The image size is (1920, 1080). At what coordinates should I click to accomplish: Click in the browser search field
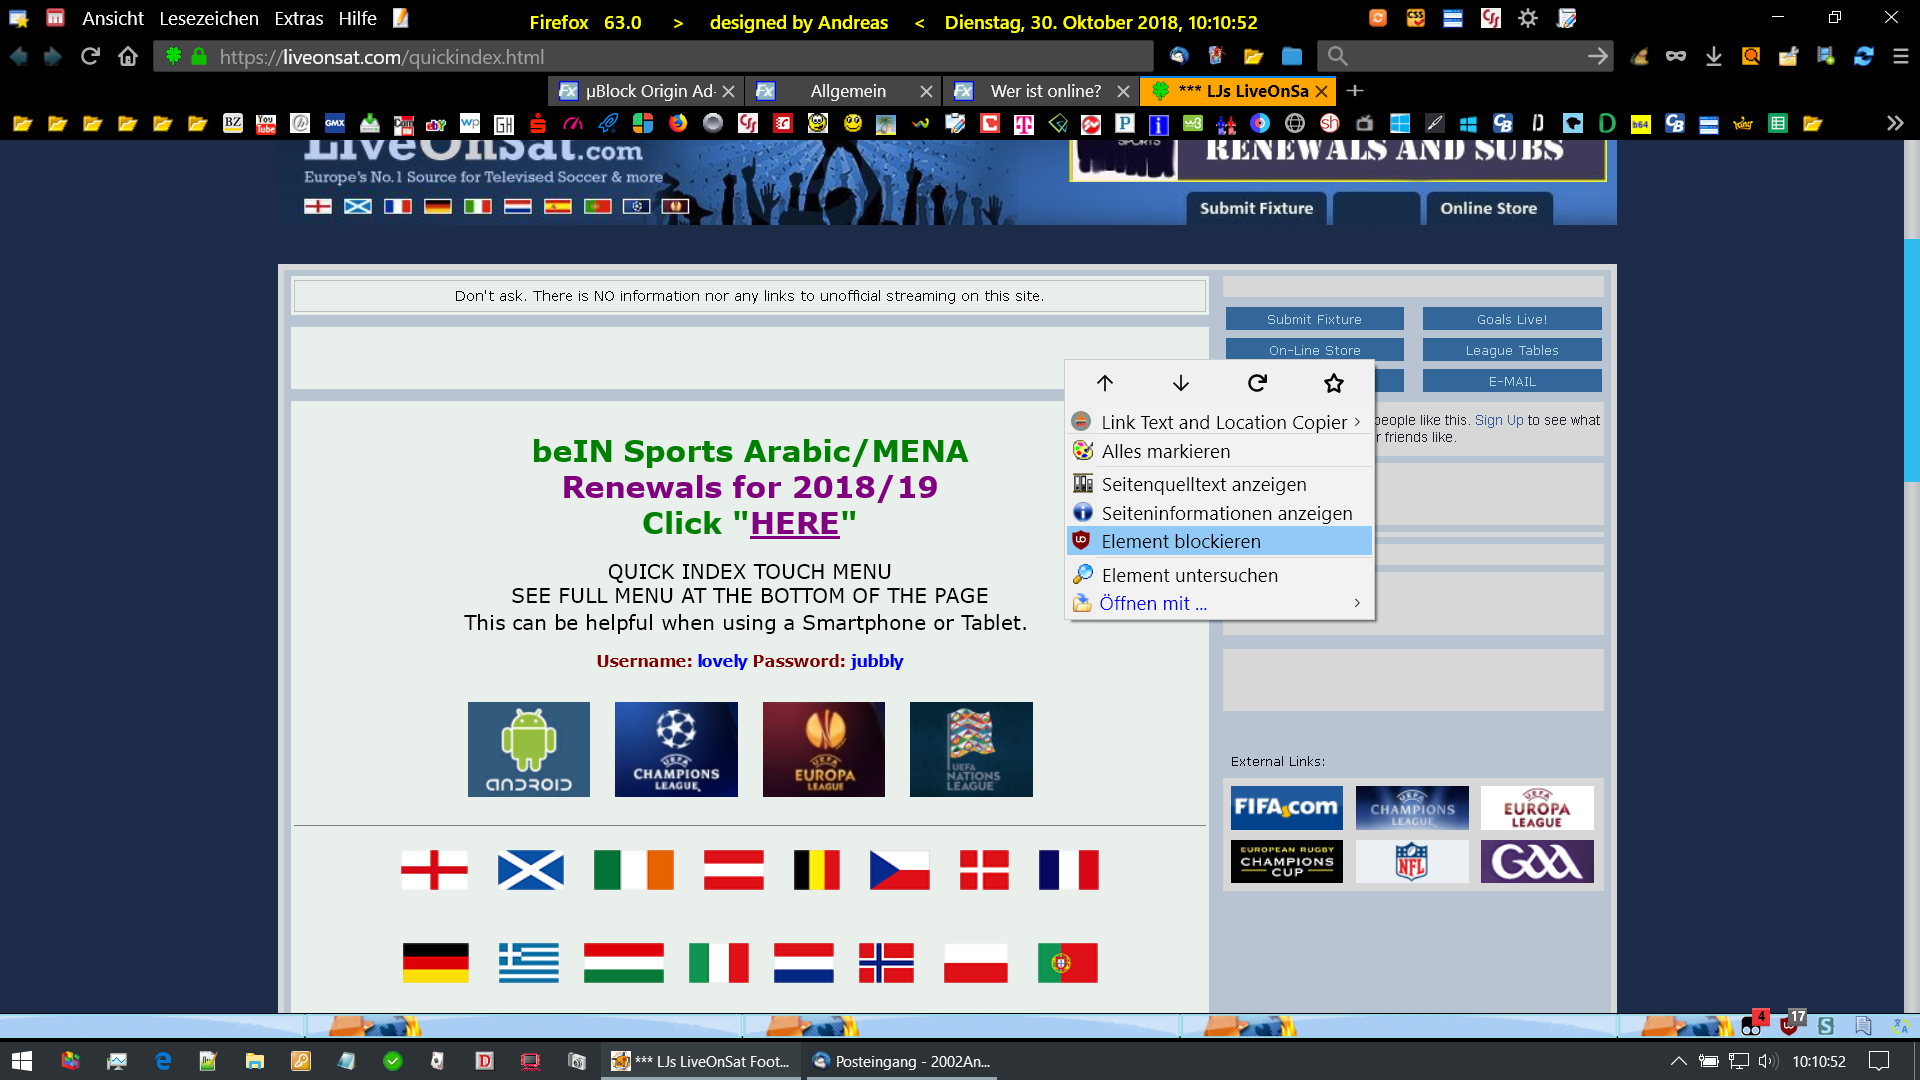(1460, 57)
